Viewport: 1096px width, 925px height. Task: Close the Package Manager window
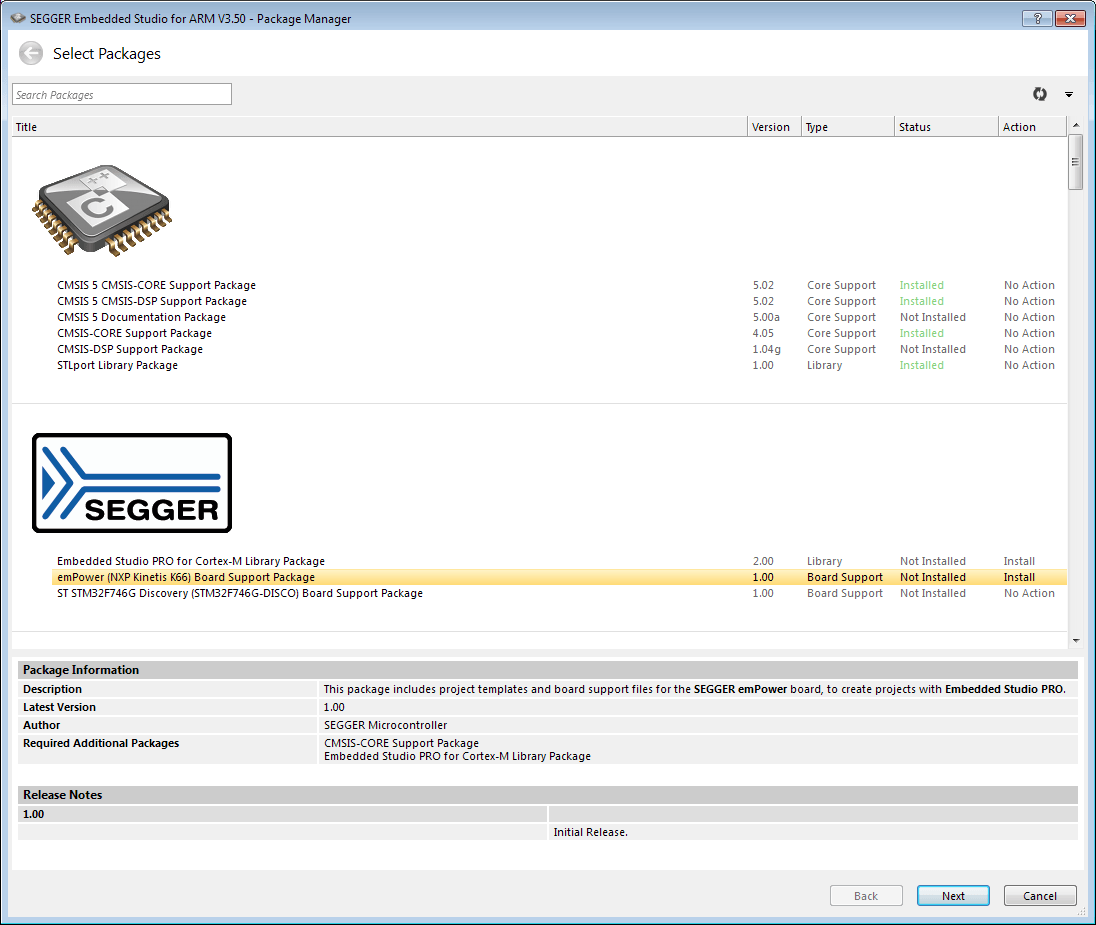tap(1070, 18)
